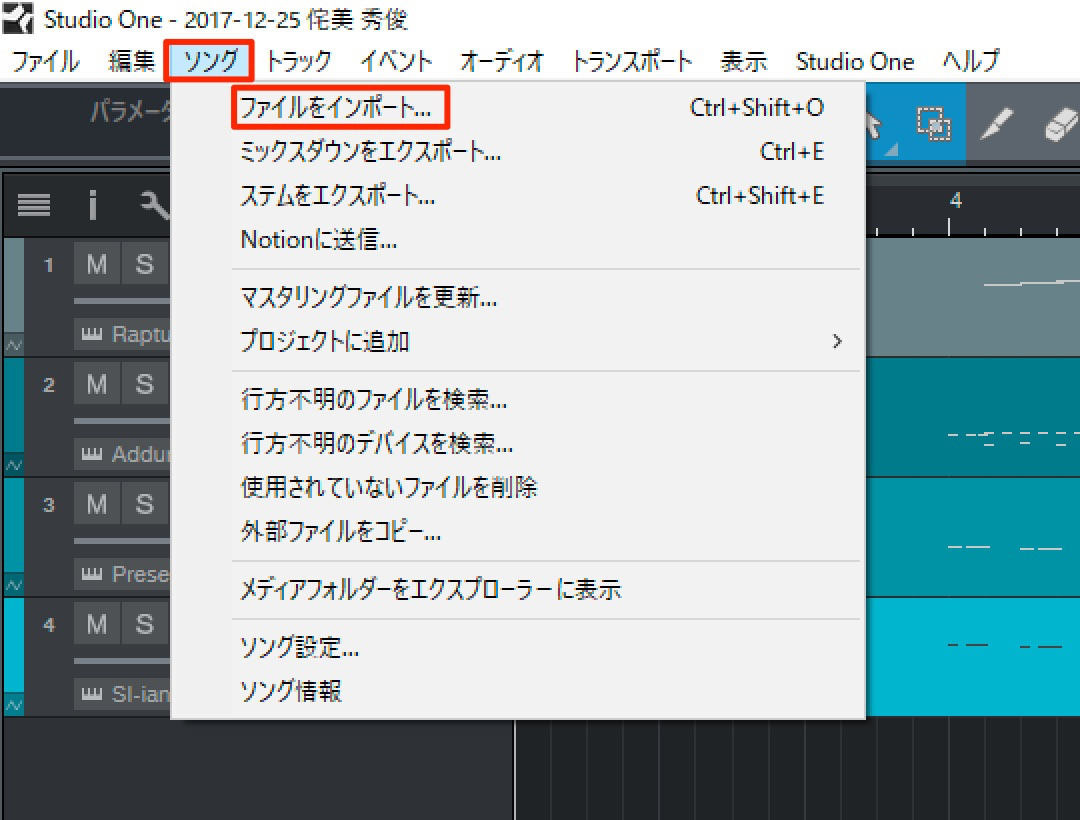The image size is (1080, 820).
Task: Click track 4 color strip
Action: pyautogui.click(x=14, y=646)
